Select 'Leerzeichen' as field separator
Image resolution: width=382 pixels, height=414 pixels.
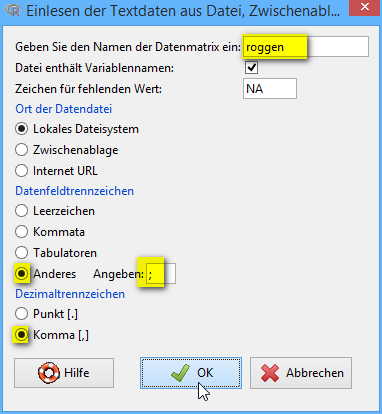coord(21,211)
